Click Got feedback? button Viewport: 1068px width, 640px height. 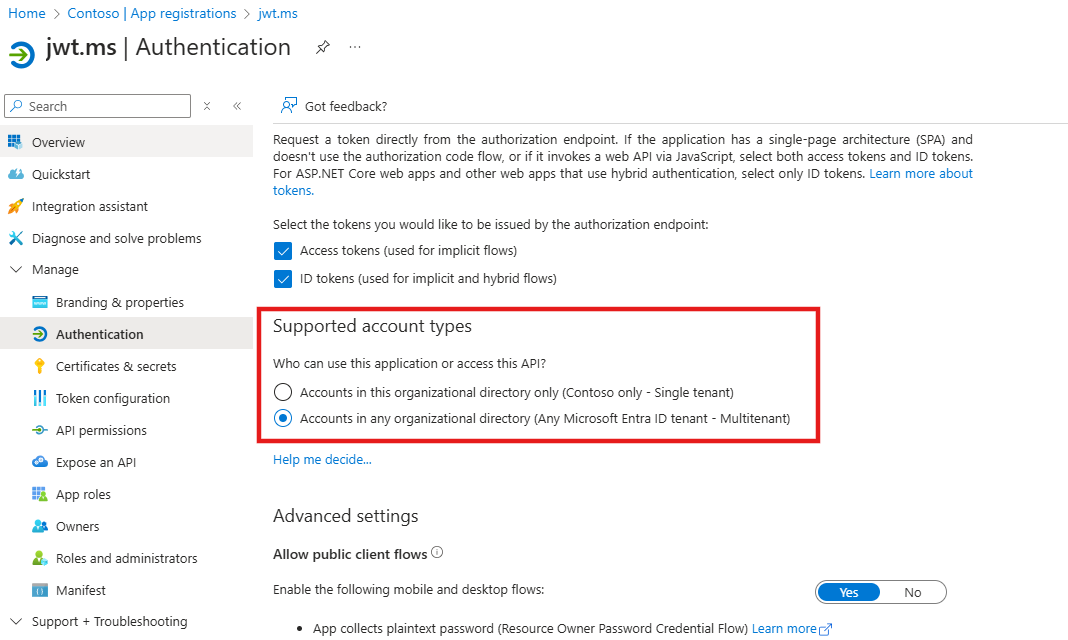[334, 106]
